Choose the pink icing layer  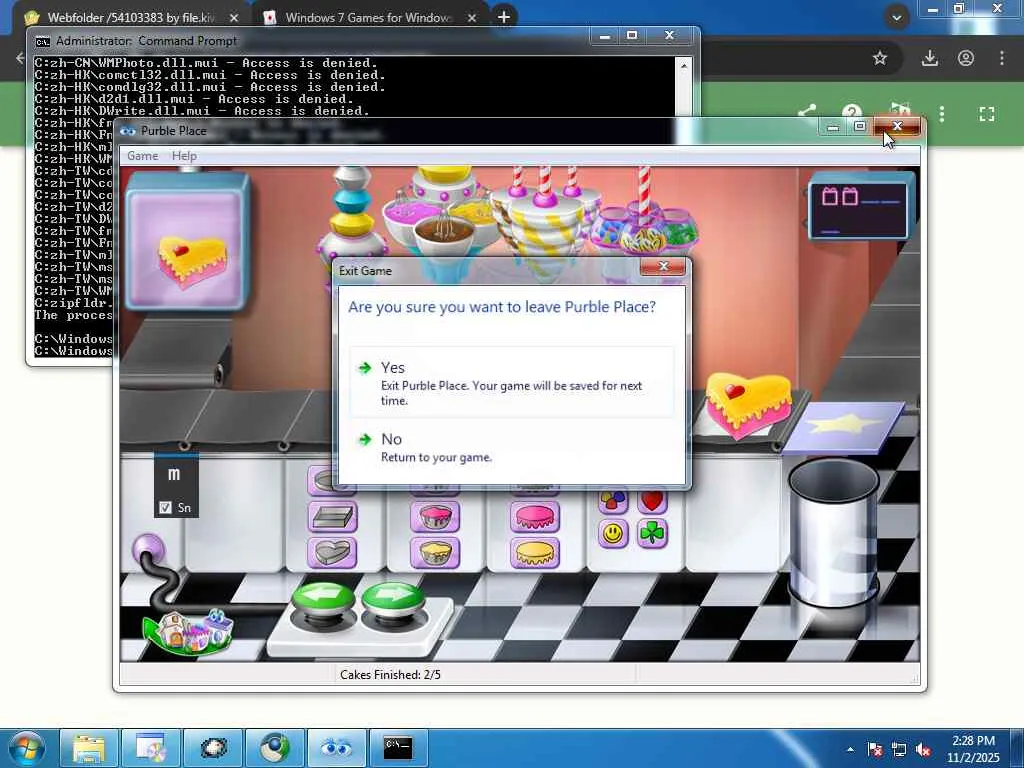coord(535,517)
